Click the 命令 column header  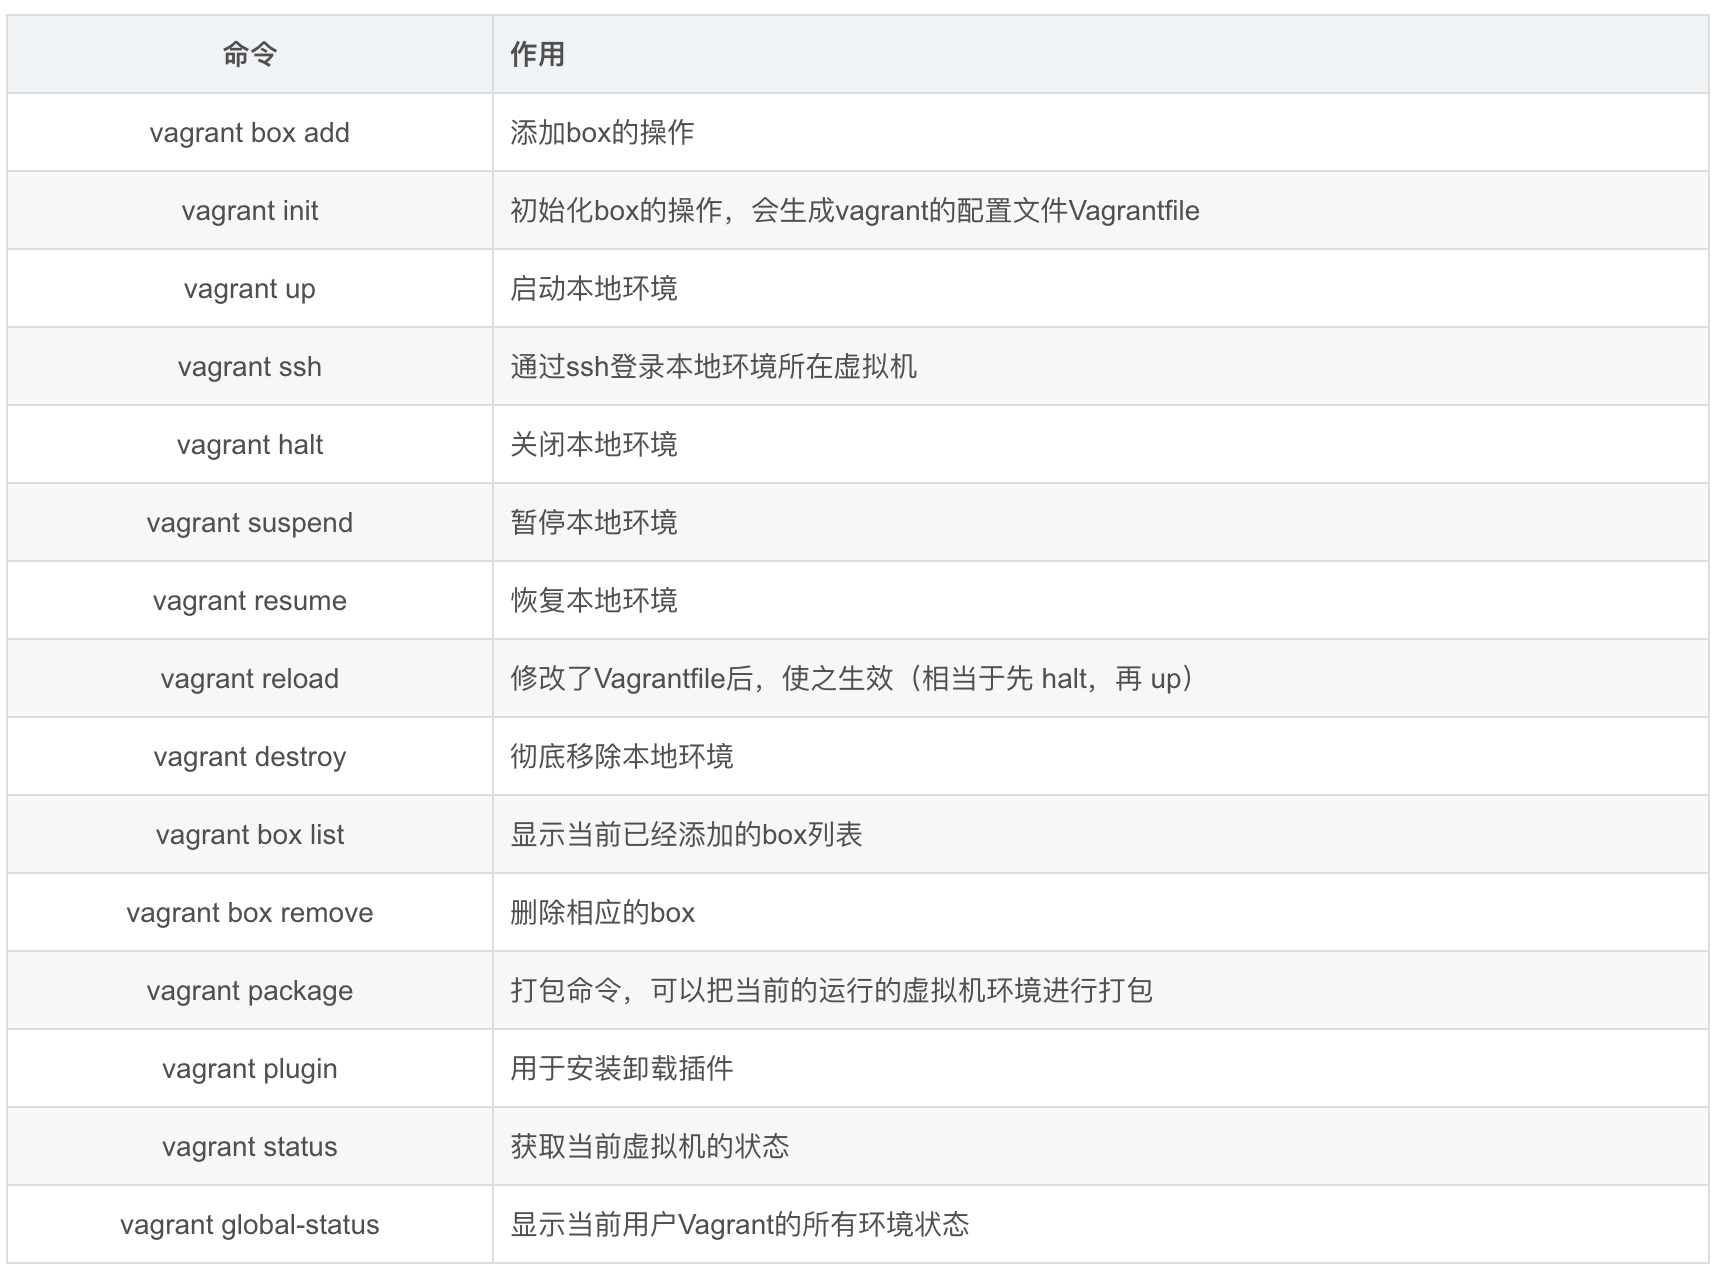(x=249, y=55)
